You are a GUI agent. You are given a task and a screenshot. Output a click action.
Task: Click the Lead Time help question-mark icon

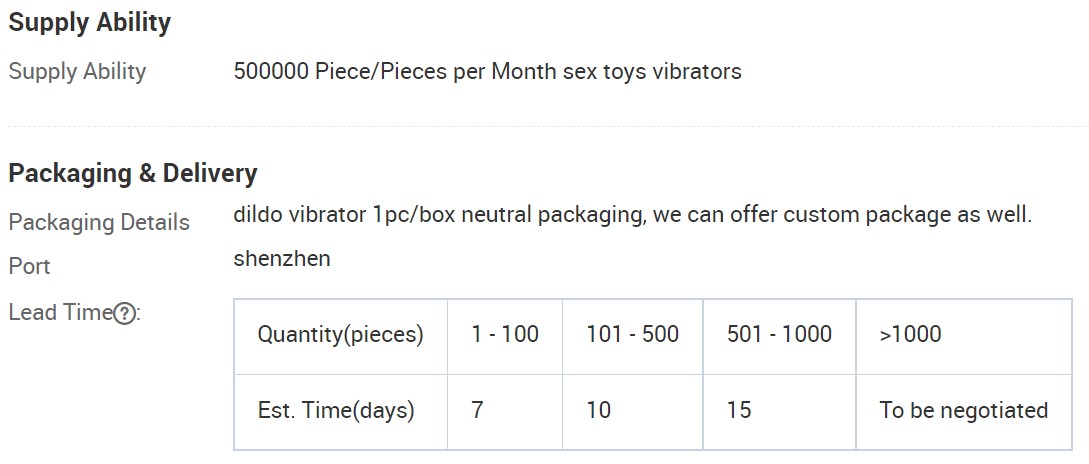pyautogui.click(x=124, y=314)
